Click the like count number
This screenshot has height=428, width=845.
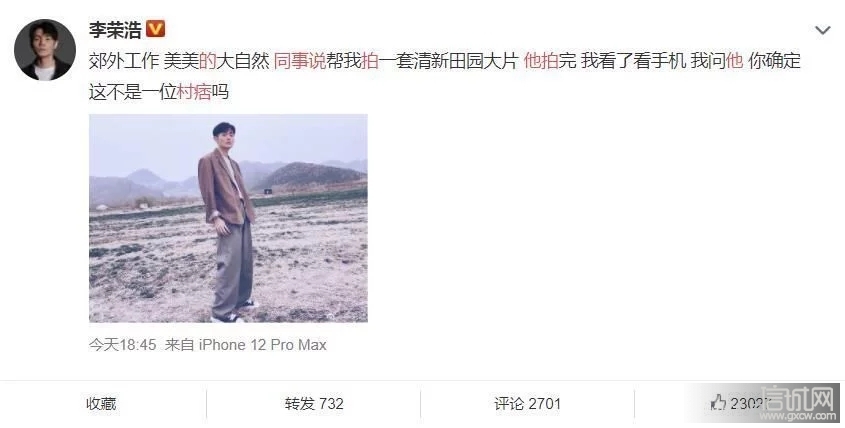(749, 403)
